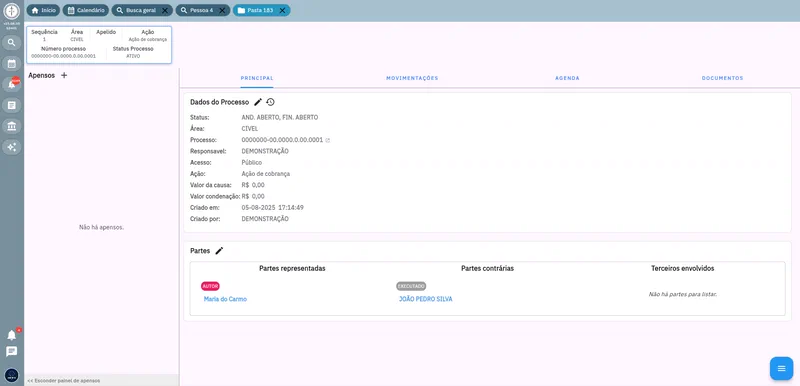Close the Pasta 183 tab

(x=282, y=10)
